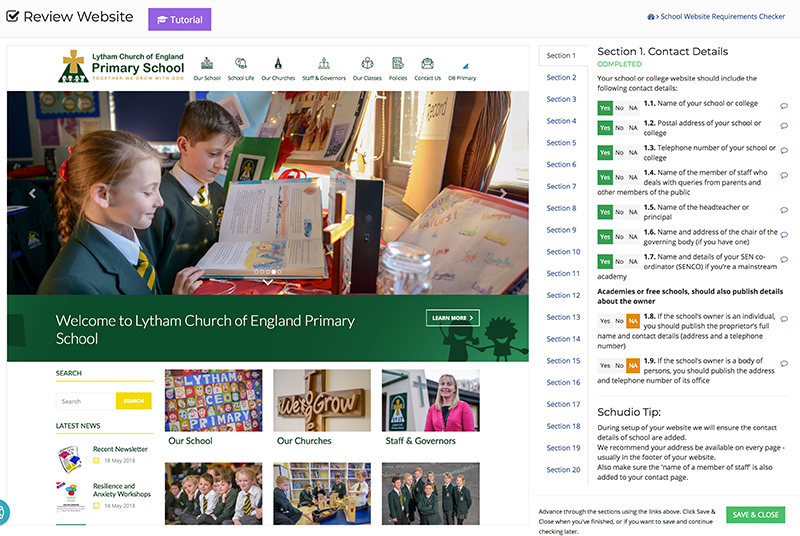
Task: Open the Recent Newsletter news link
Action: [x=120, y=449]
